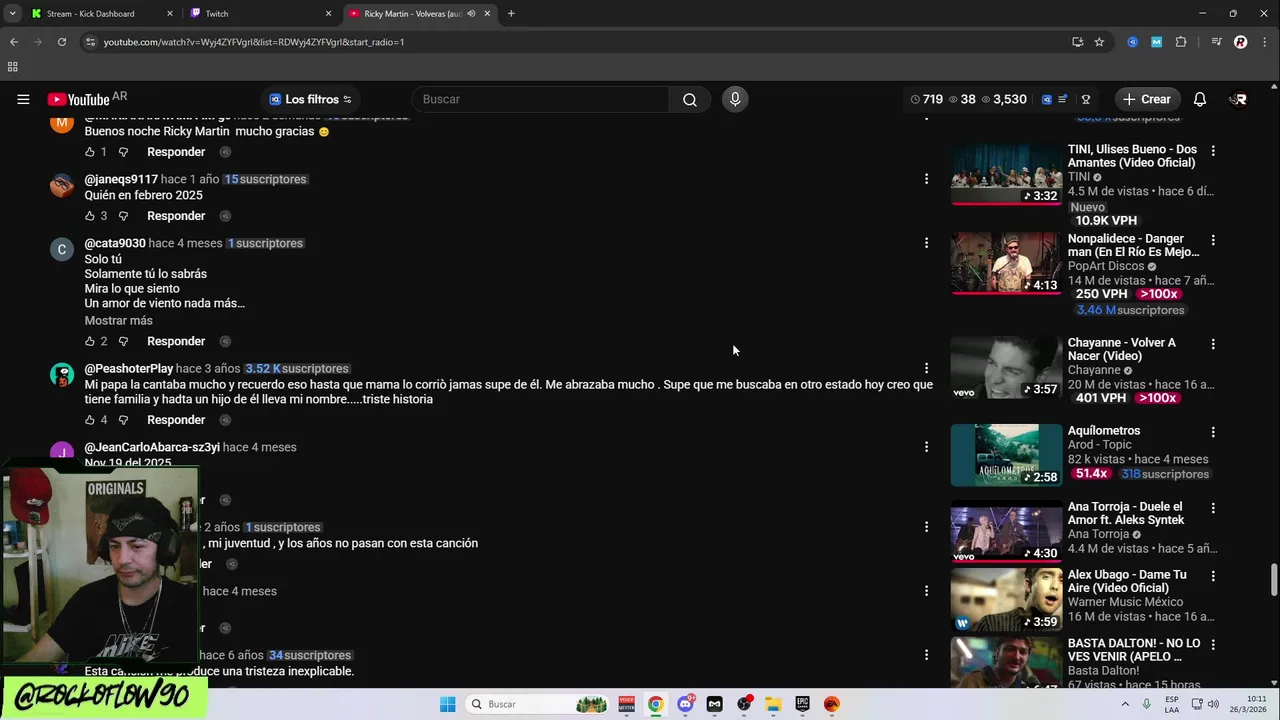This screenshot has height=720, width=1280.
Task: Open the Chrome three-dot menu
Action: pos(1264,42)
